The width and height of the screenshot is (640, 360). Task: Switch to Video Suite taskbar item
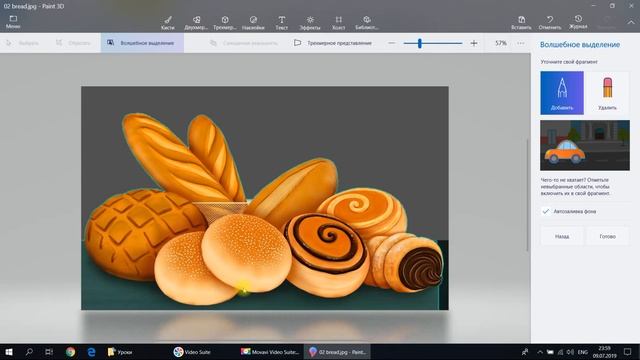tap(192, 352)
